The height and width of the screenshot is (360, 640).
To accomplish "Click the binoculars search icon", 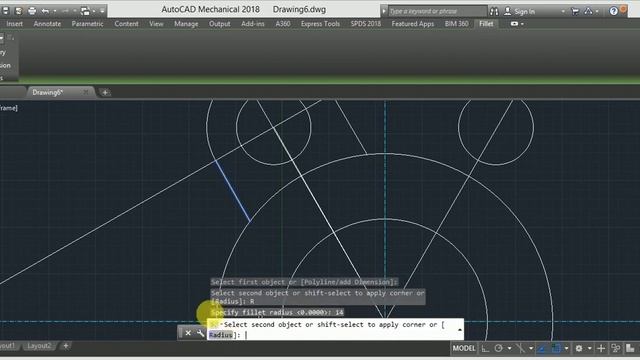I will pyautogui.click(x=494, y=11).
